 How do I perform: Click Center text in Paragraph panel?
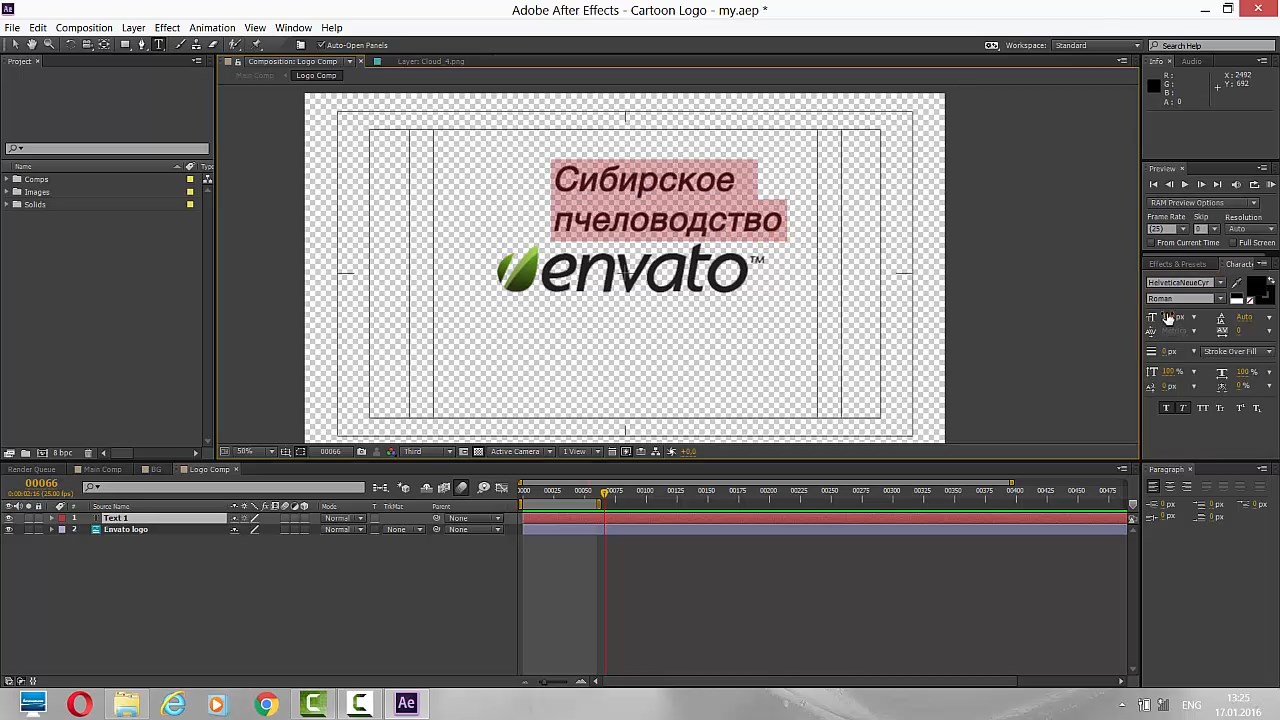[1170, 486]
